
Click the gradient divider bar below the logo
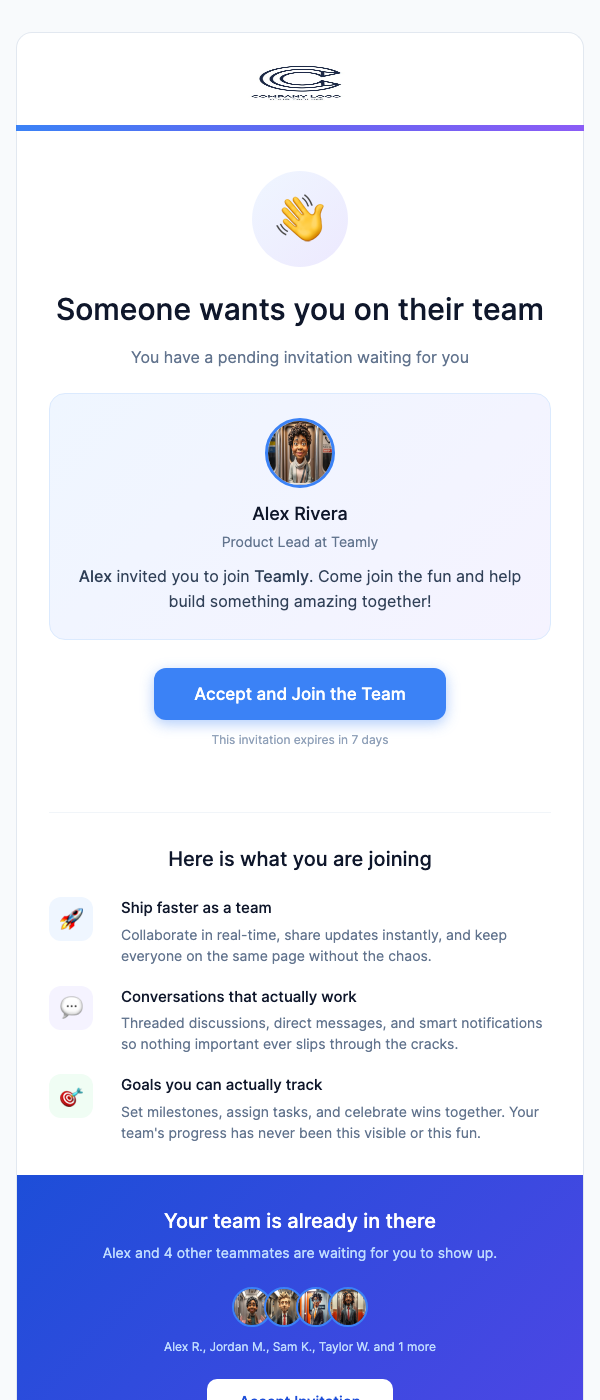[299, 128]
